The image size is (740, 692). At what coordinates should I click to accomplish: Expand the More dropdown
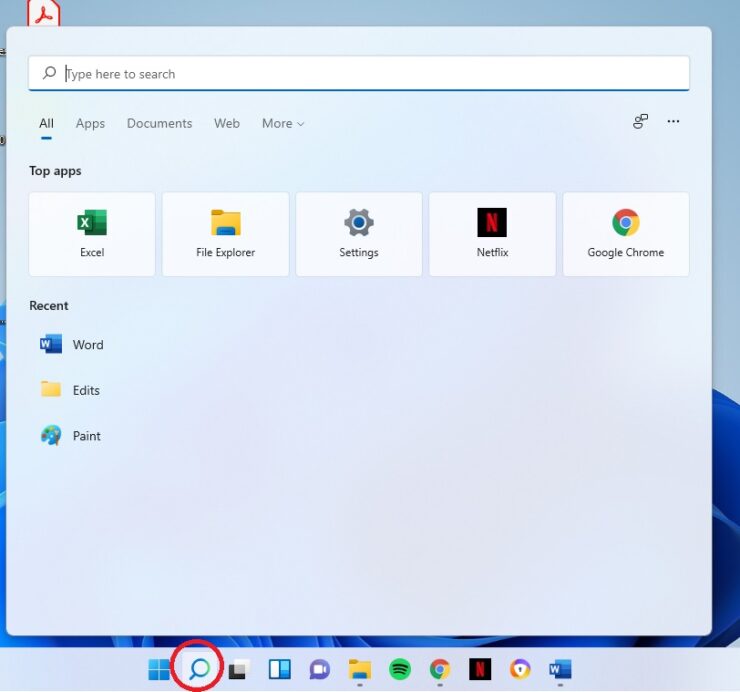pos(283,123)
